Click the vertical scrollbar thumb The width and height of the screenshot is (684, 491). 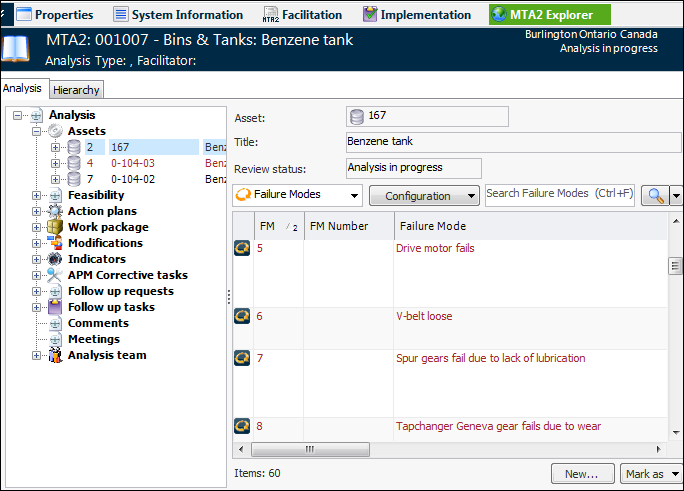675,266
